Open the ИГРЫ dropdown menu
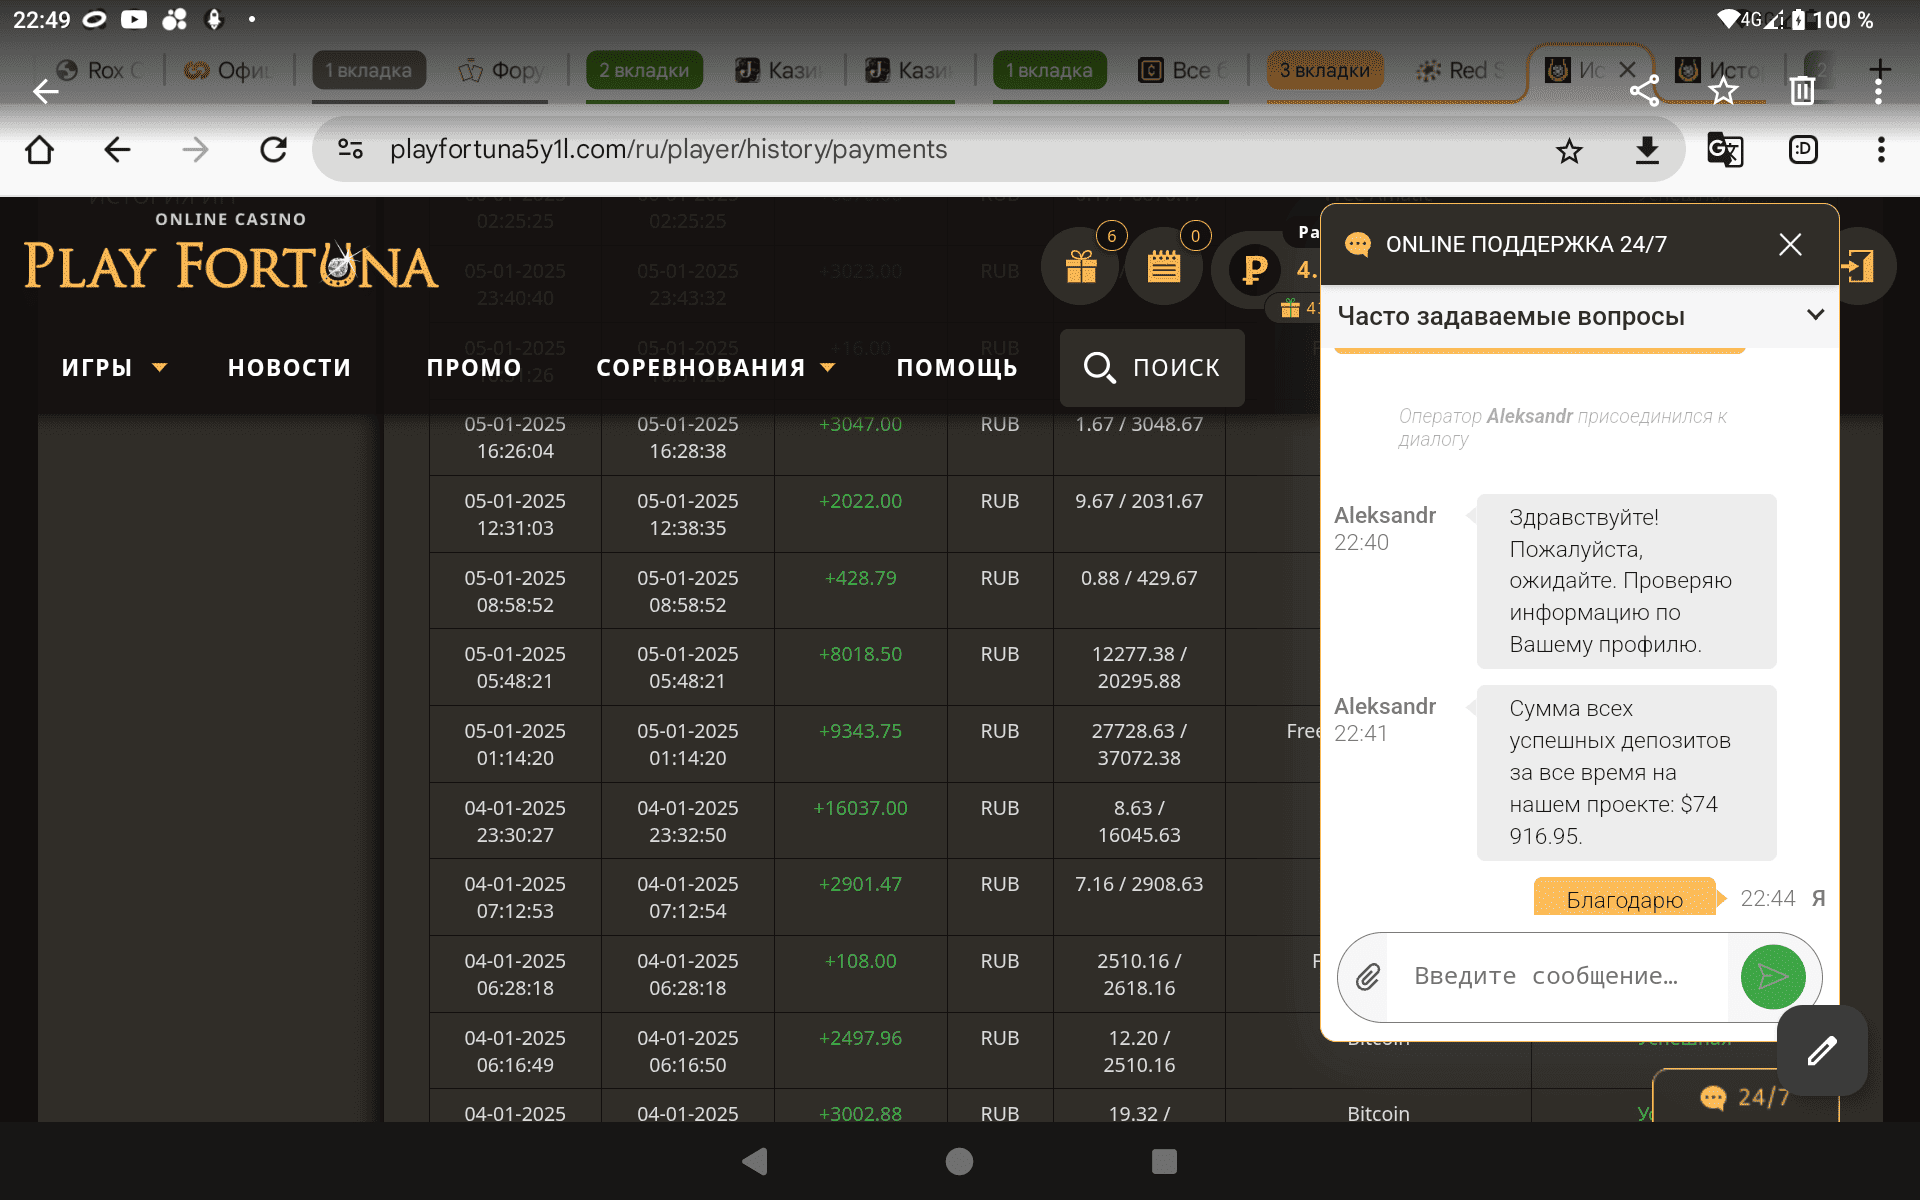Screen dimensions: 1920x1200 coord(113,368)
